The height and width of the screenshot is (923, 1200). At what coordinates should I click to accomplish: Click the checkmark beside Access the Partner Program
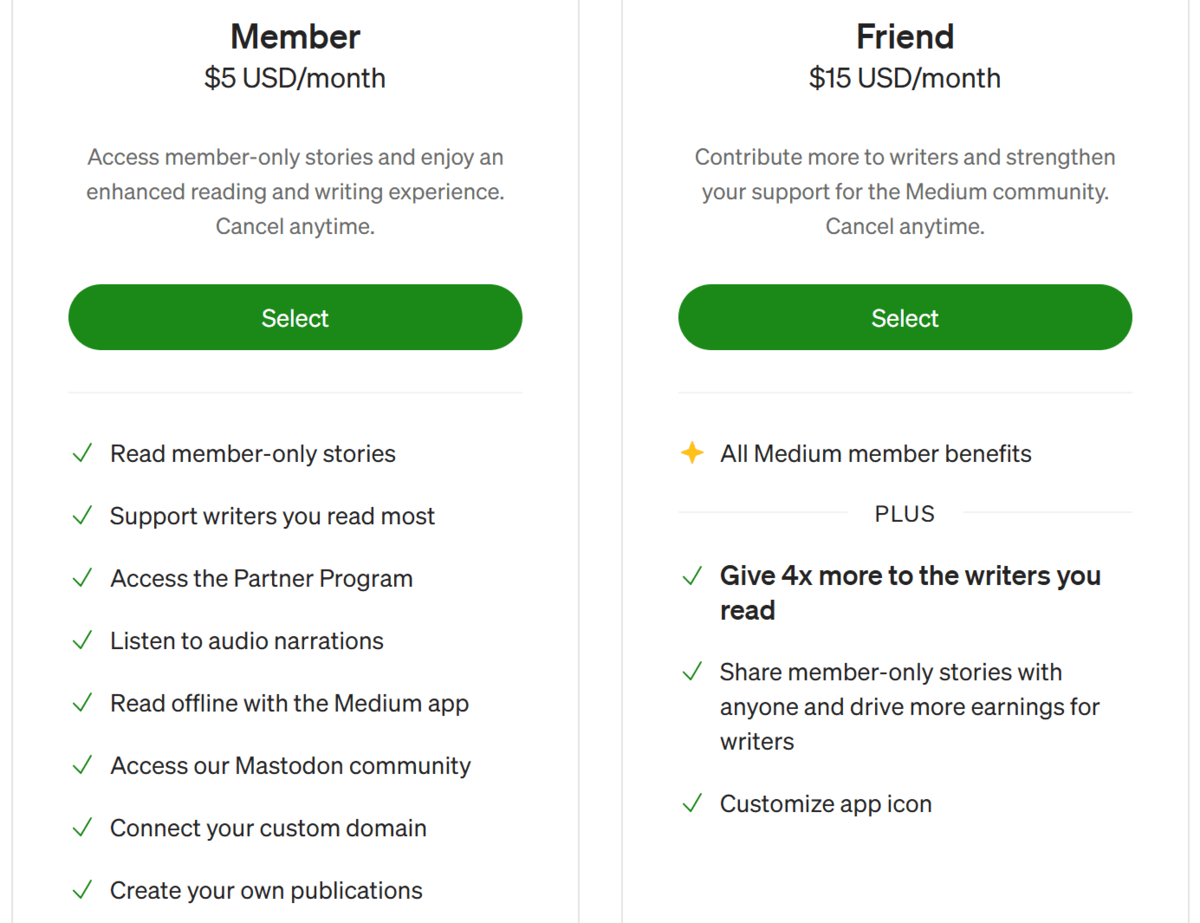click(83, 578)
